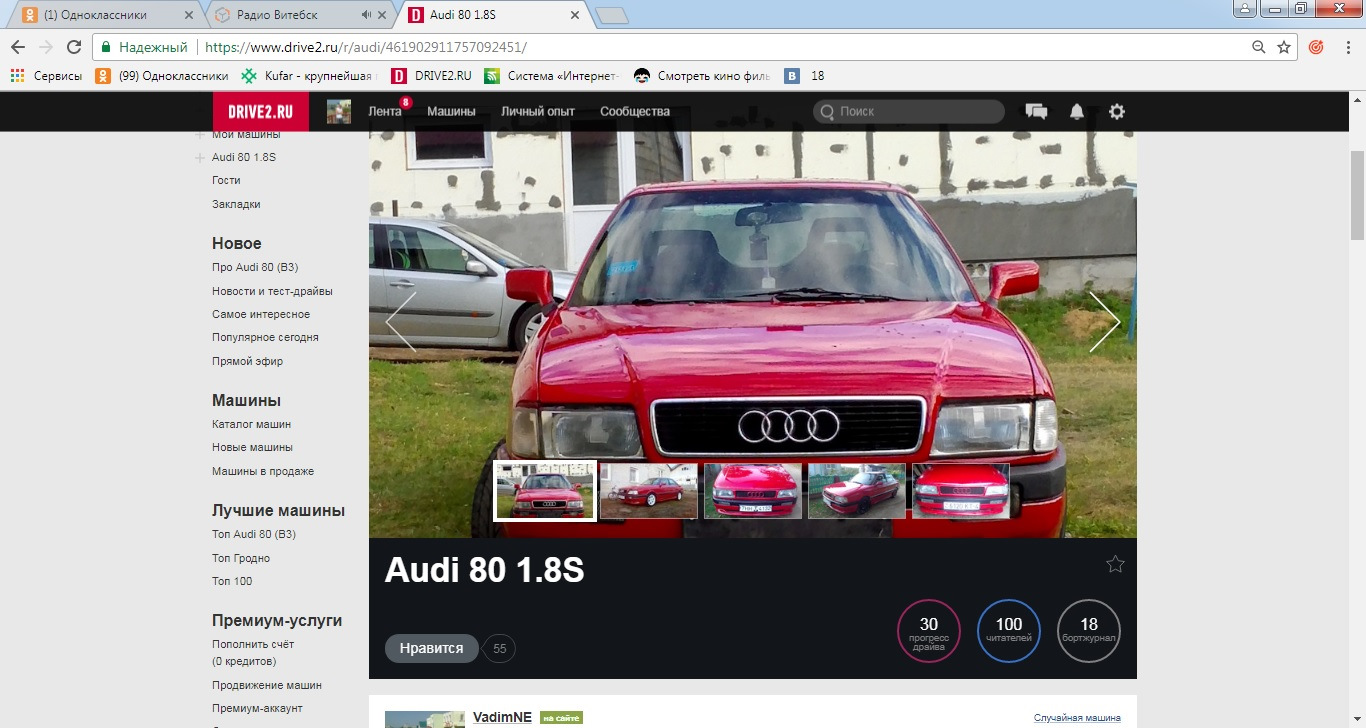Open Гости in the sidebar

click(x=226, y=181)
